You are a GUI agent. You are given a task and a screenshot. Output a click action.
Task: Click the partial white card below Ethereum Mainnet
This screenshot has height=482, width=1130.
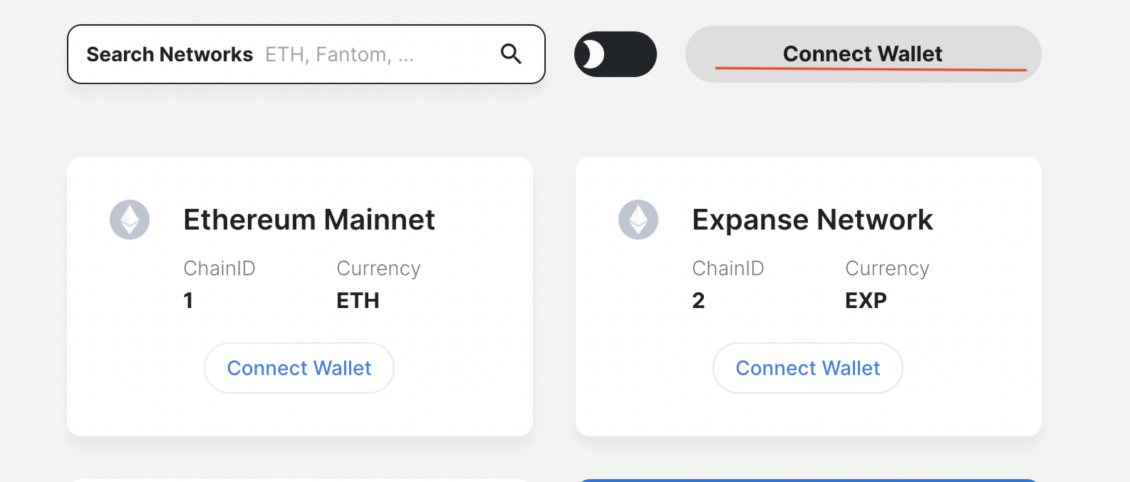[x=299, y=479]
